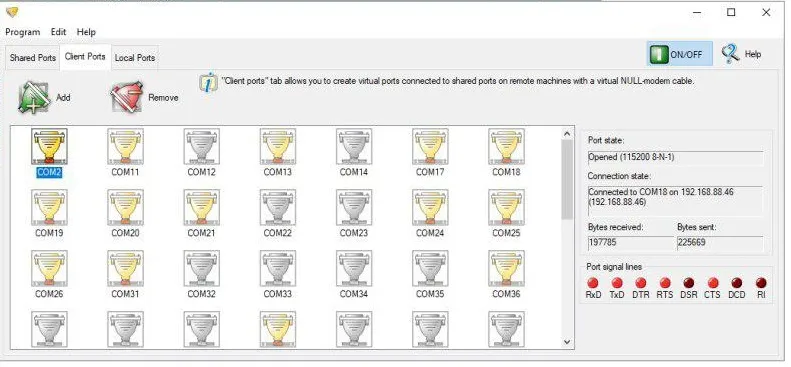This screenshot has width=791, height=367.
Task: Click the Bytes received field
Action: [x=631, y=243]
